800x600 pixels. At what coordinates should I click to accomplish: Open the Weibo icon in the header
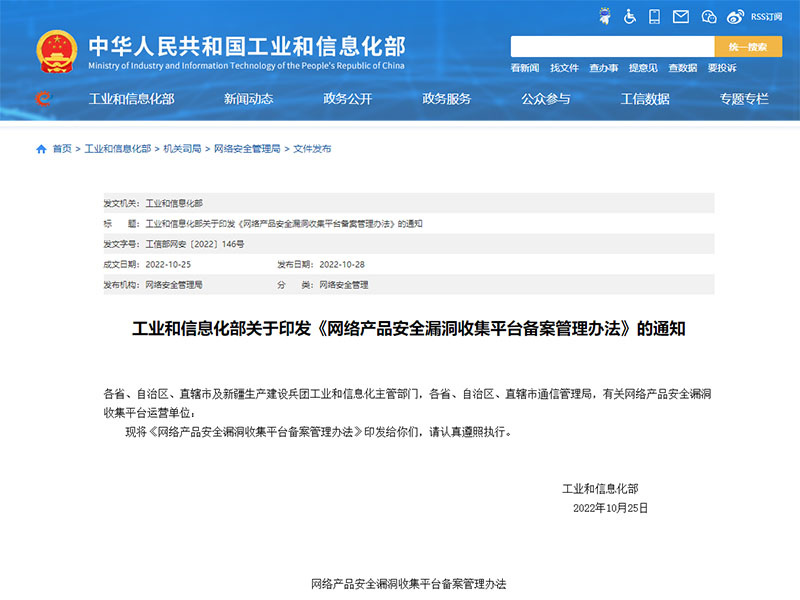pos(733,14)
